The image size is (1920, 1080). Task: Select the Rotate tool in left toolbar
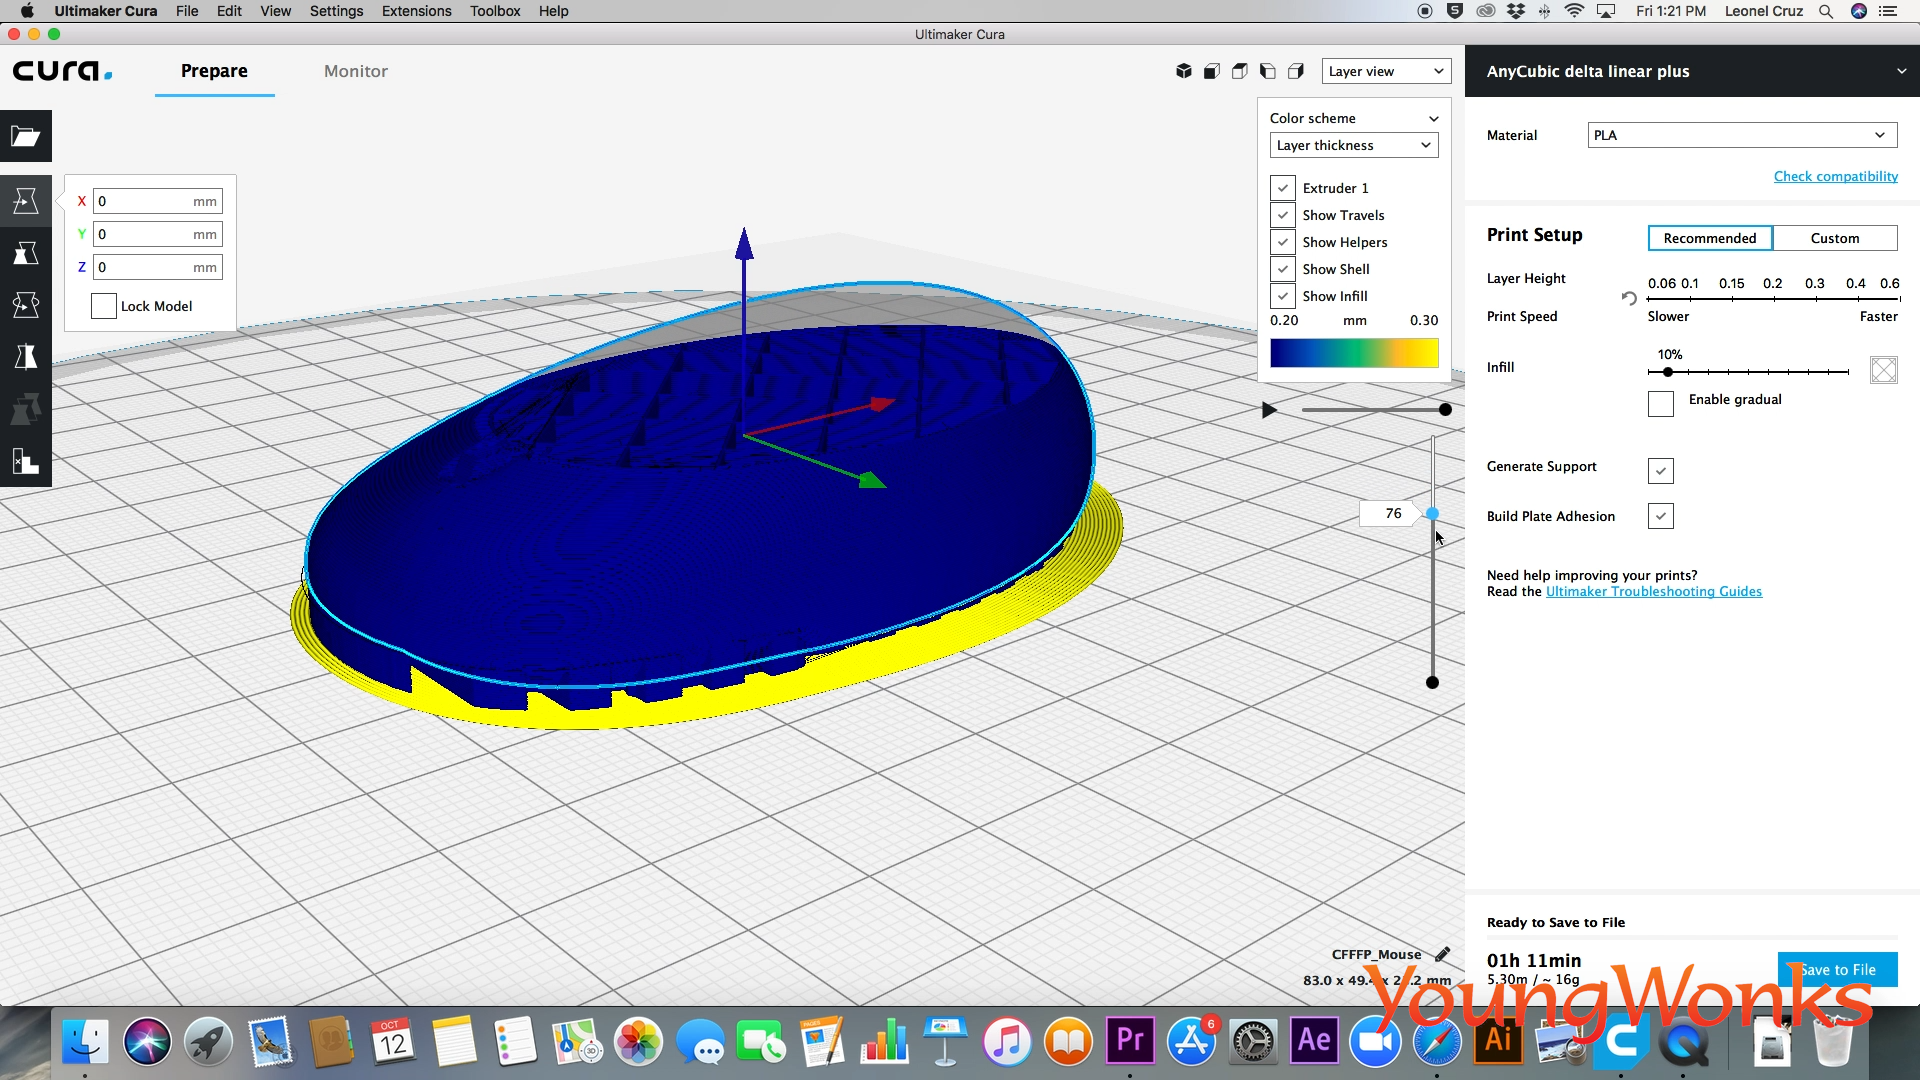(26, 305)
